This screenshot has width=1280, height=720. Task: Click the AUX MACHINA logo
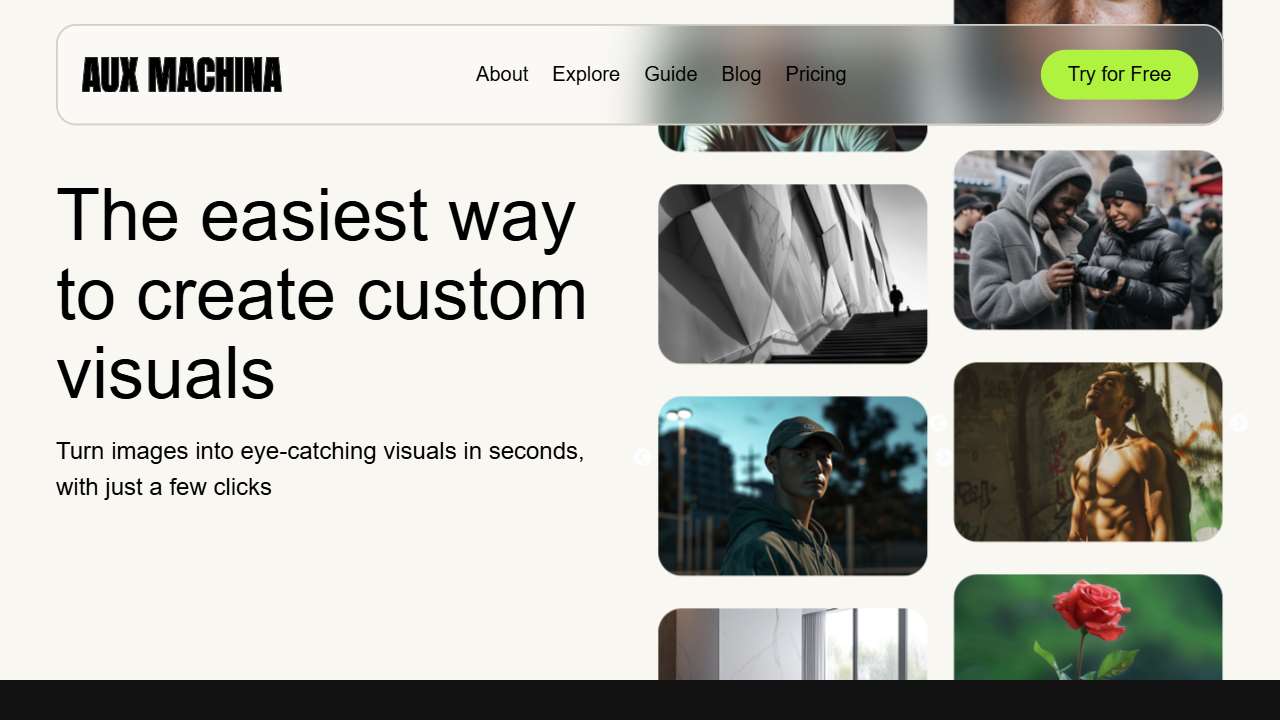click(x=181, y=75)
